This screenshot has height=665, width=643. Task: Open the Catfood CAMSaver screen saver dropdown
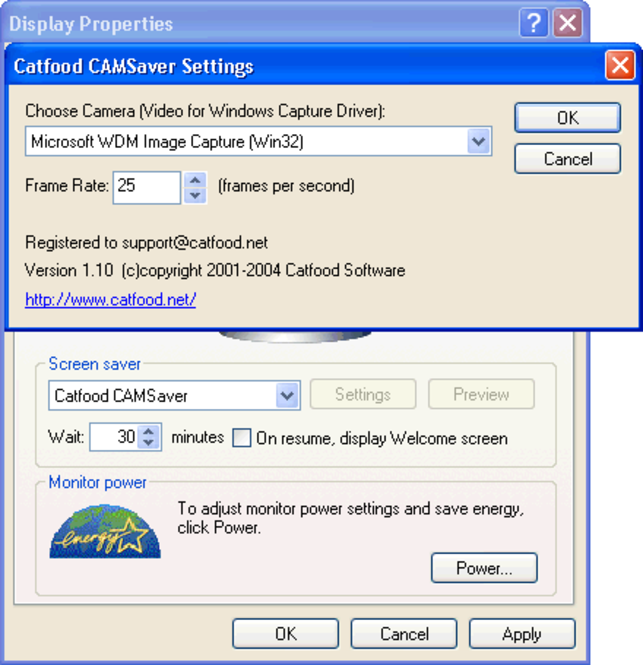point(287,395)
